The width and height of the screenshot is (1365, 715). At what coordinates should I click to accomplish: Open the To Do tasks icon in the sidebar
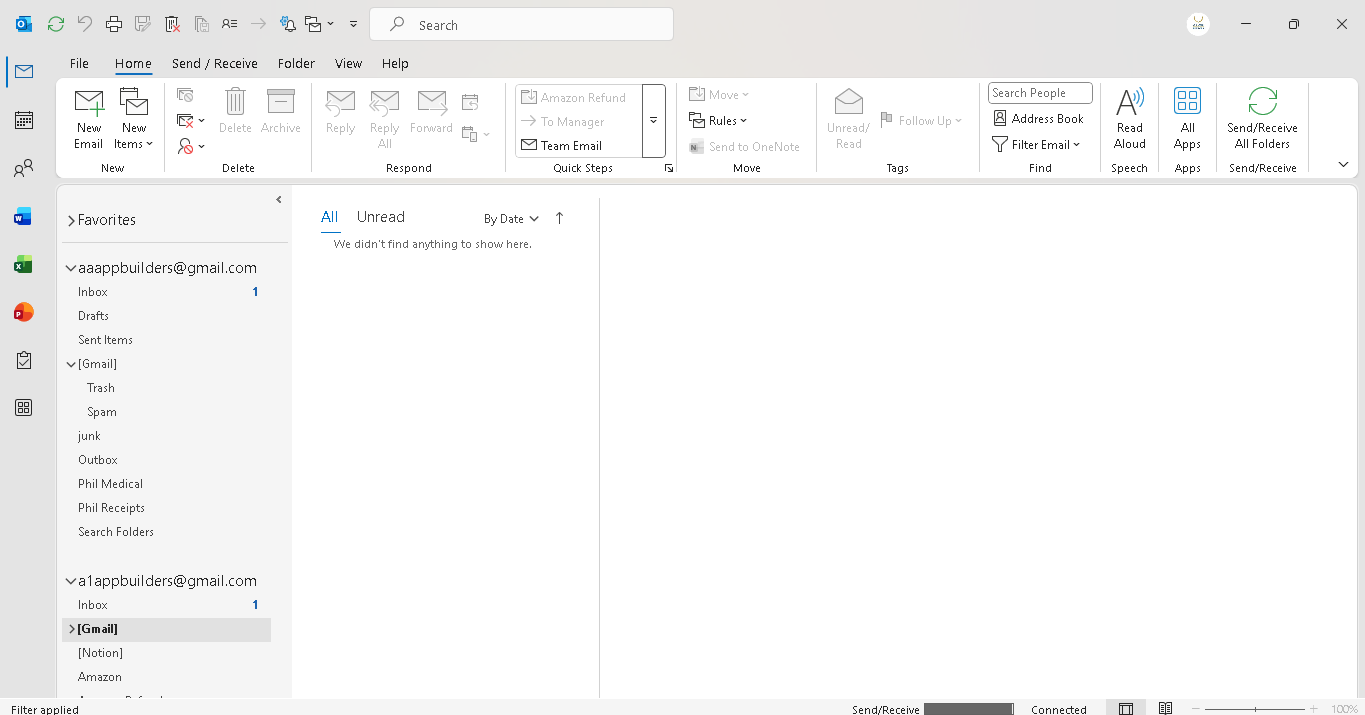coord(24,360)
